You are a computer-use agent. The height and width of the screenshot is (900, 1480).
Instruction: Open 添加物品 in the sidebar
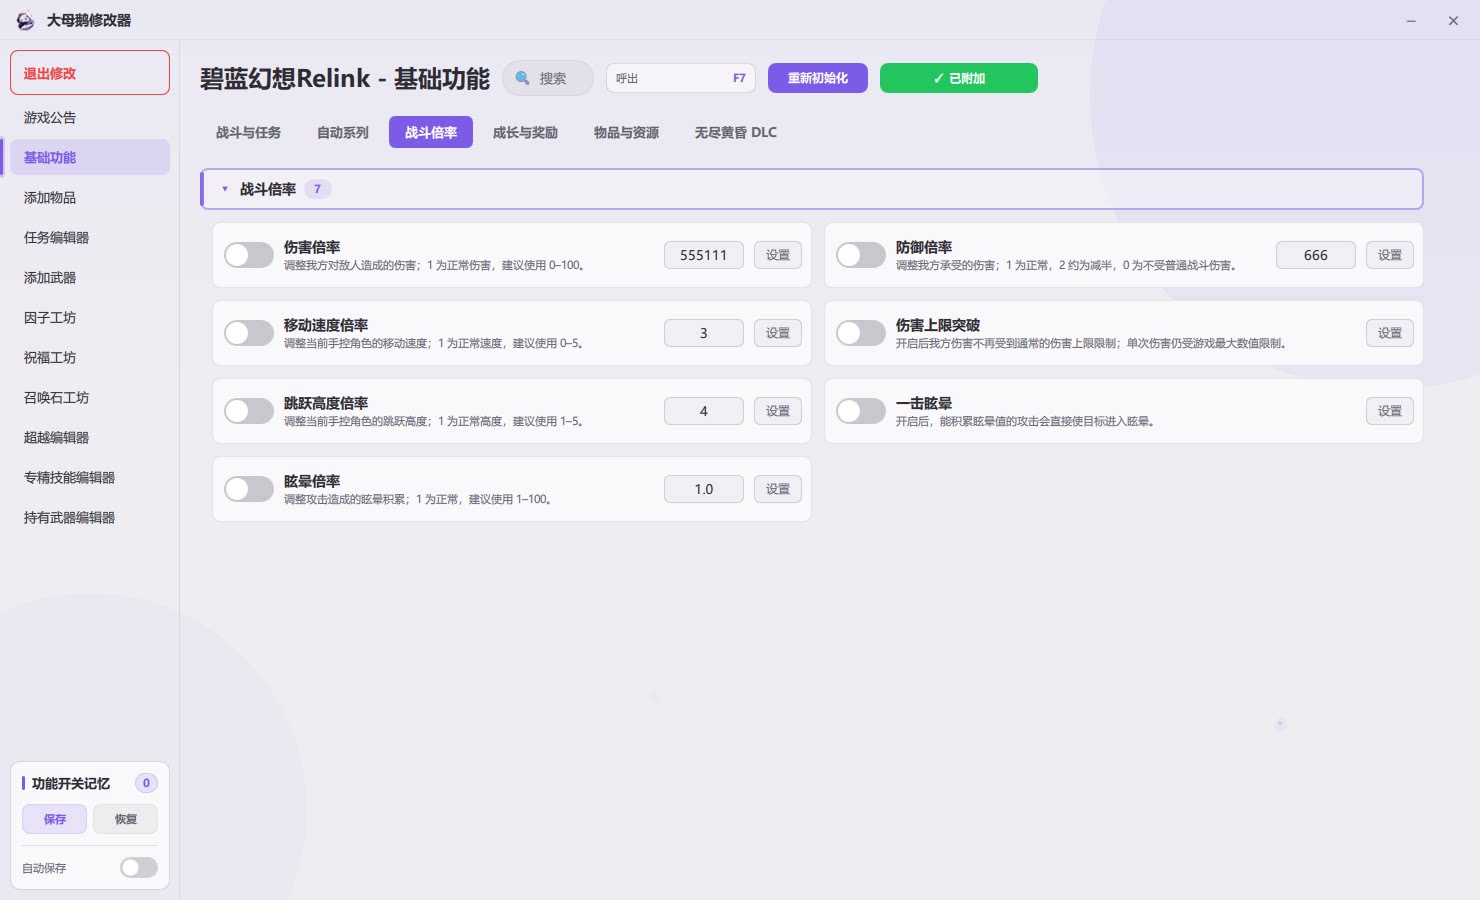tap(90, 197)
